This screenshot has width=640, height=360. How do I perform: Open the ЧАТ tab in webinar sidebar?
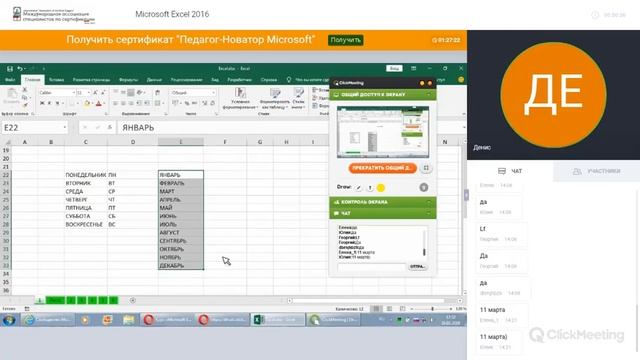click(x=510, y=171)
